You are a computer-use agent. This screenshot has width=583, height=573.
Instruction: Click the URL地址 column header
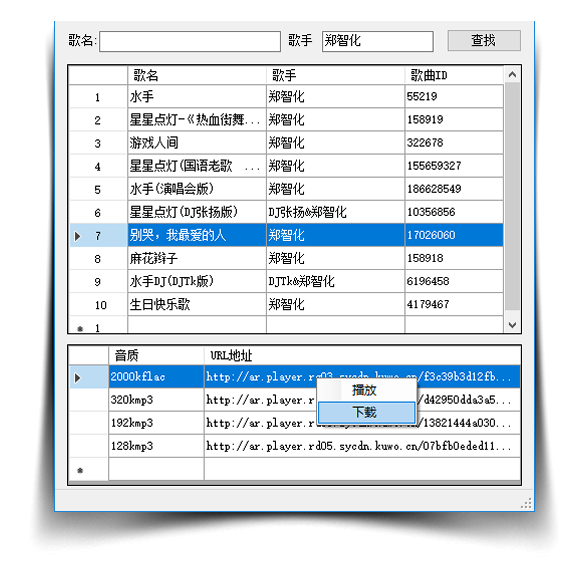[362, 355]
